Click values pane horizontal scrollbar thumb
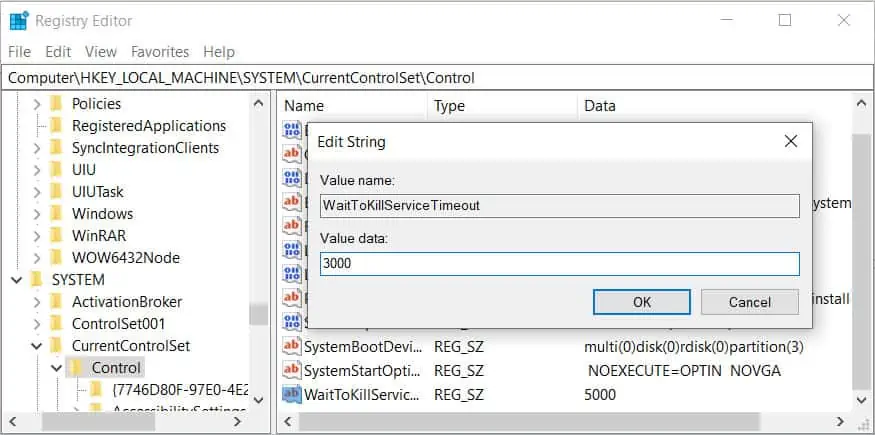Viewport: 875px width, 435px height. [x=529, y=422]
